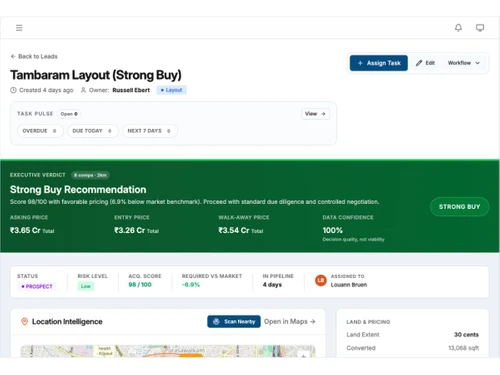Image resolution: width=500 pixels, height=375 pixels.
Task: Click the 100% data confidence value
Action: click(x=333, y=230)
